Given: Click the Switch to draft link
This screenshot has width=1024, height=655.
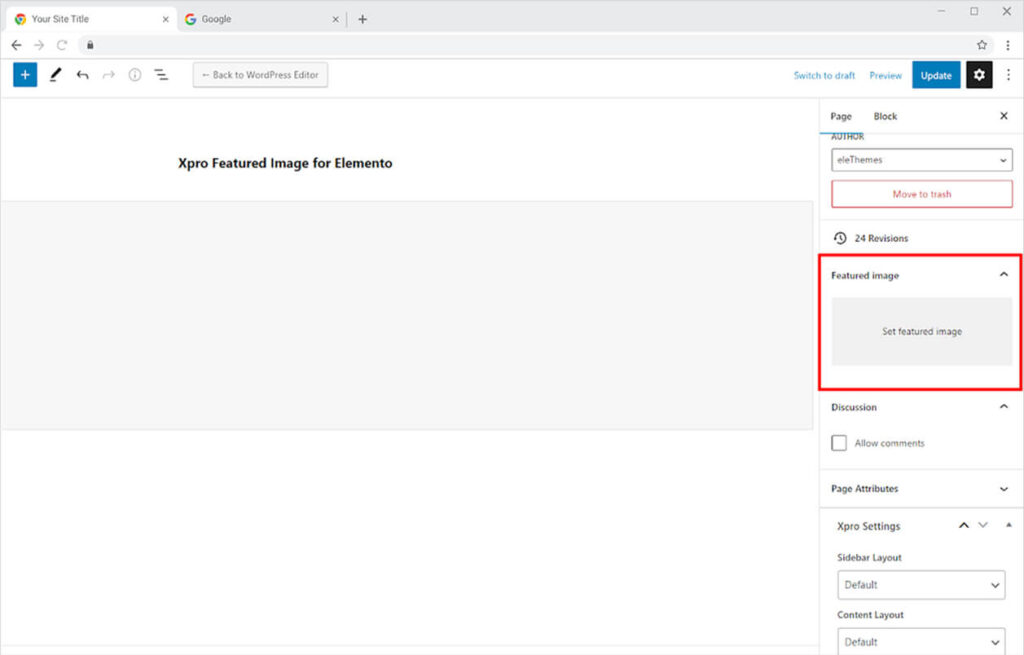Looking at the screenshot, I should (x=824, y=75).
